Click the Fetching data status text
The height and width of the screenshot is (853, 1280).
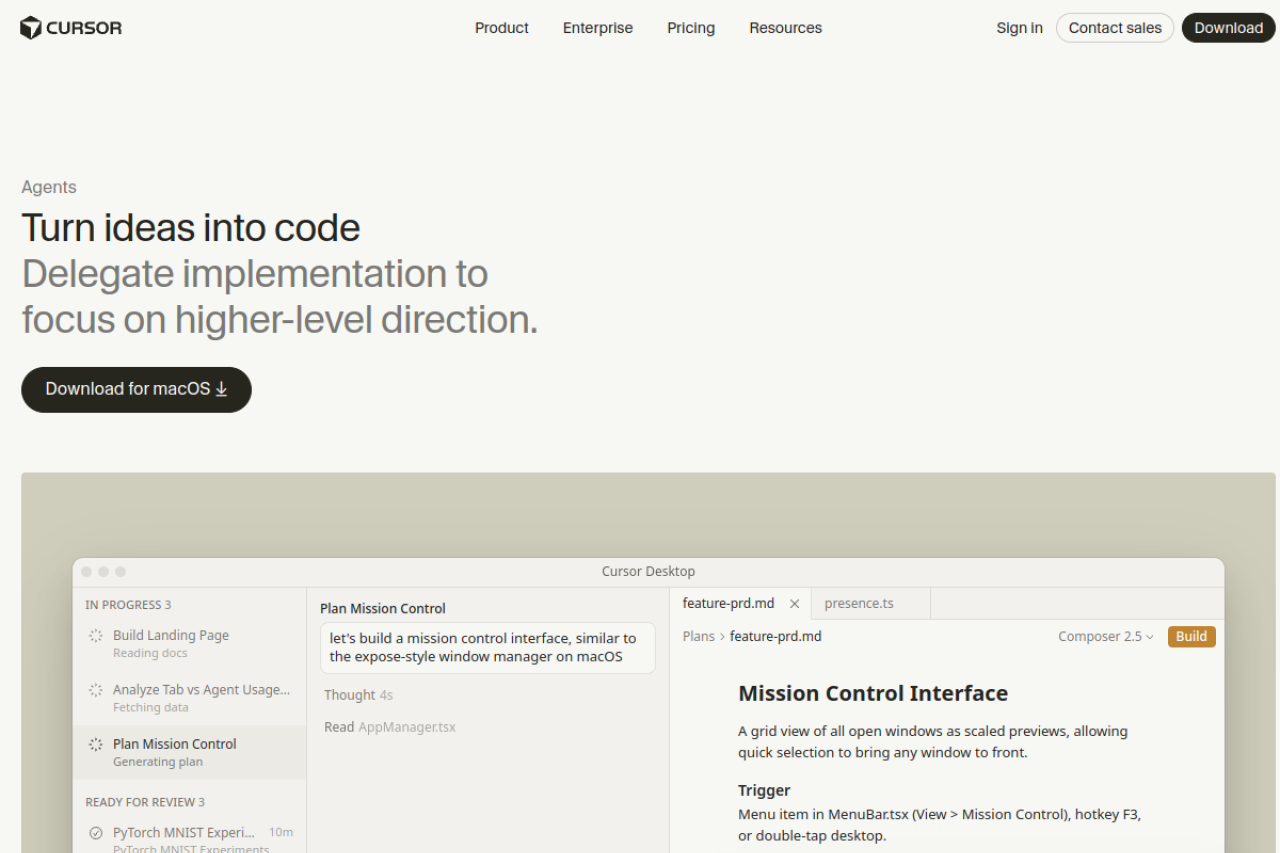(x=151, y=707)
